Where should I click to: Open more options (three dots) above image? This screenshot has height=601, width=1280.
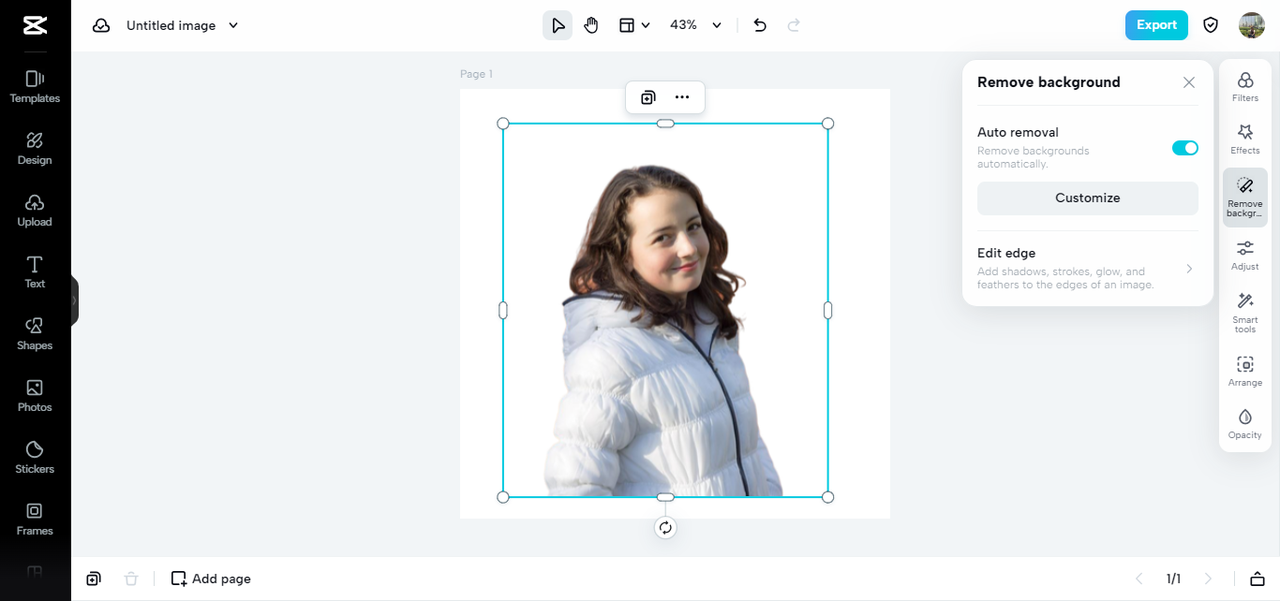pos(682,97)
